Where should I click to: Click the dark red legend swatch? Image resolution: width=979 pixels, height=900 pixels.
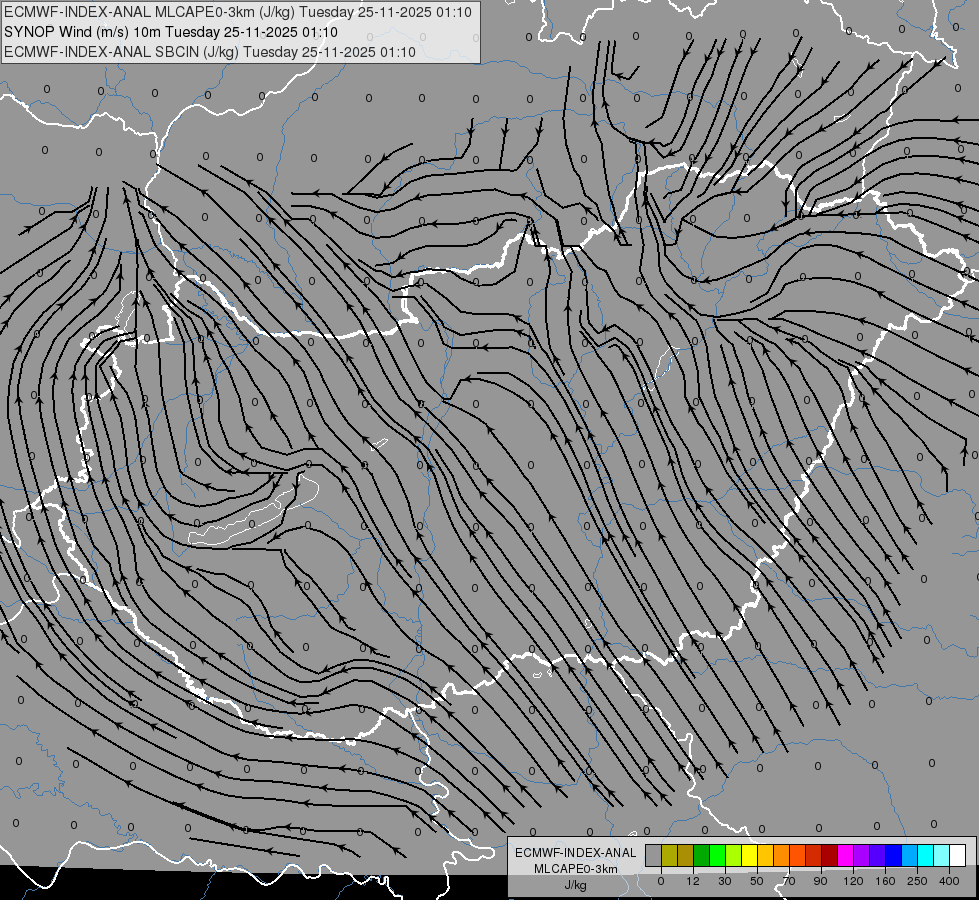tap(830, 856)
